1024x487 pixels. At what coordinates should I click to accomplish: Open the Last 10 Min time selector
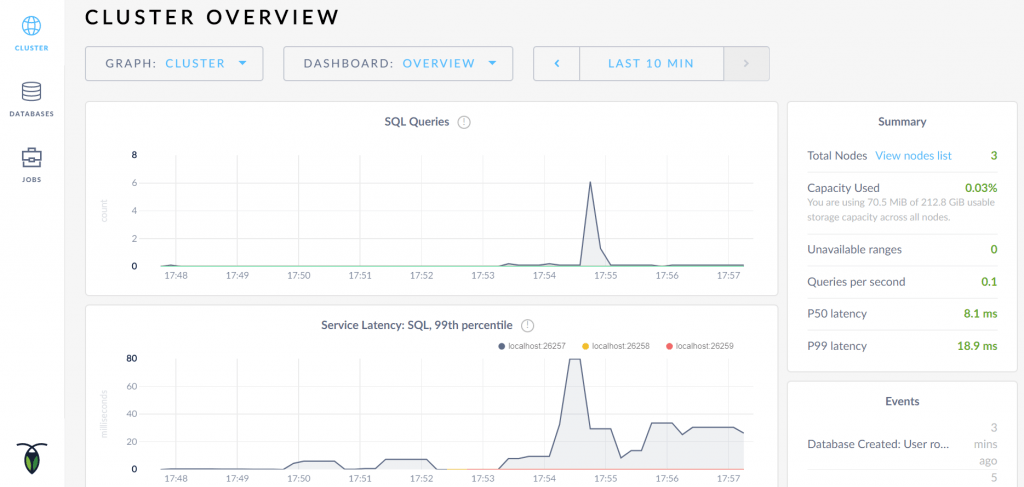(650, 63)
